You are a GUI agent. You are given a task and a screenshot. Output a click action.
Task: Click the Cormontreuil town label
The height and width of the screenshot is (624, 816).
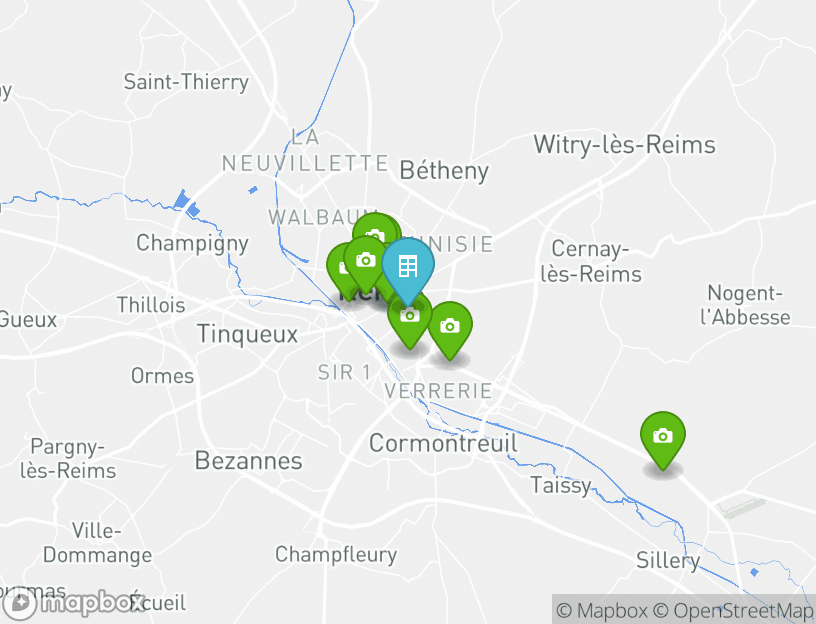coord(443,443)
